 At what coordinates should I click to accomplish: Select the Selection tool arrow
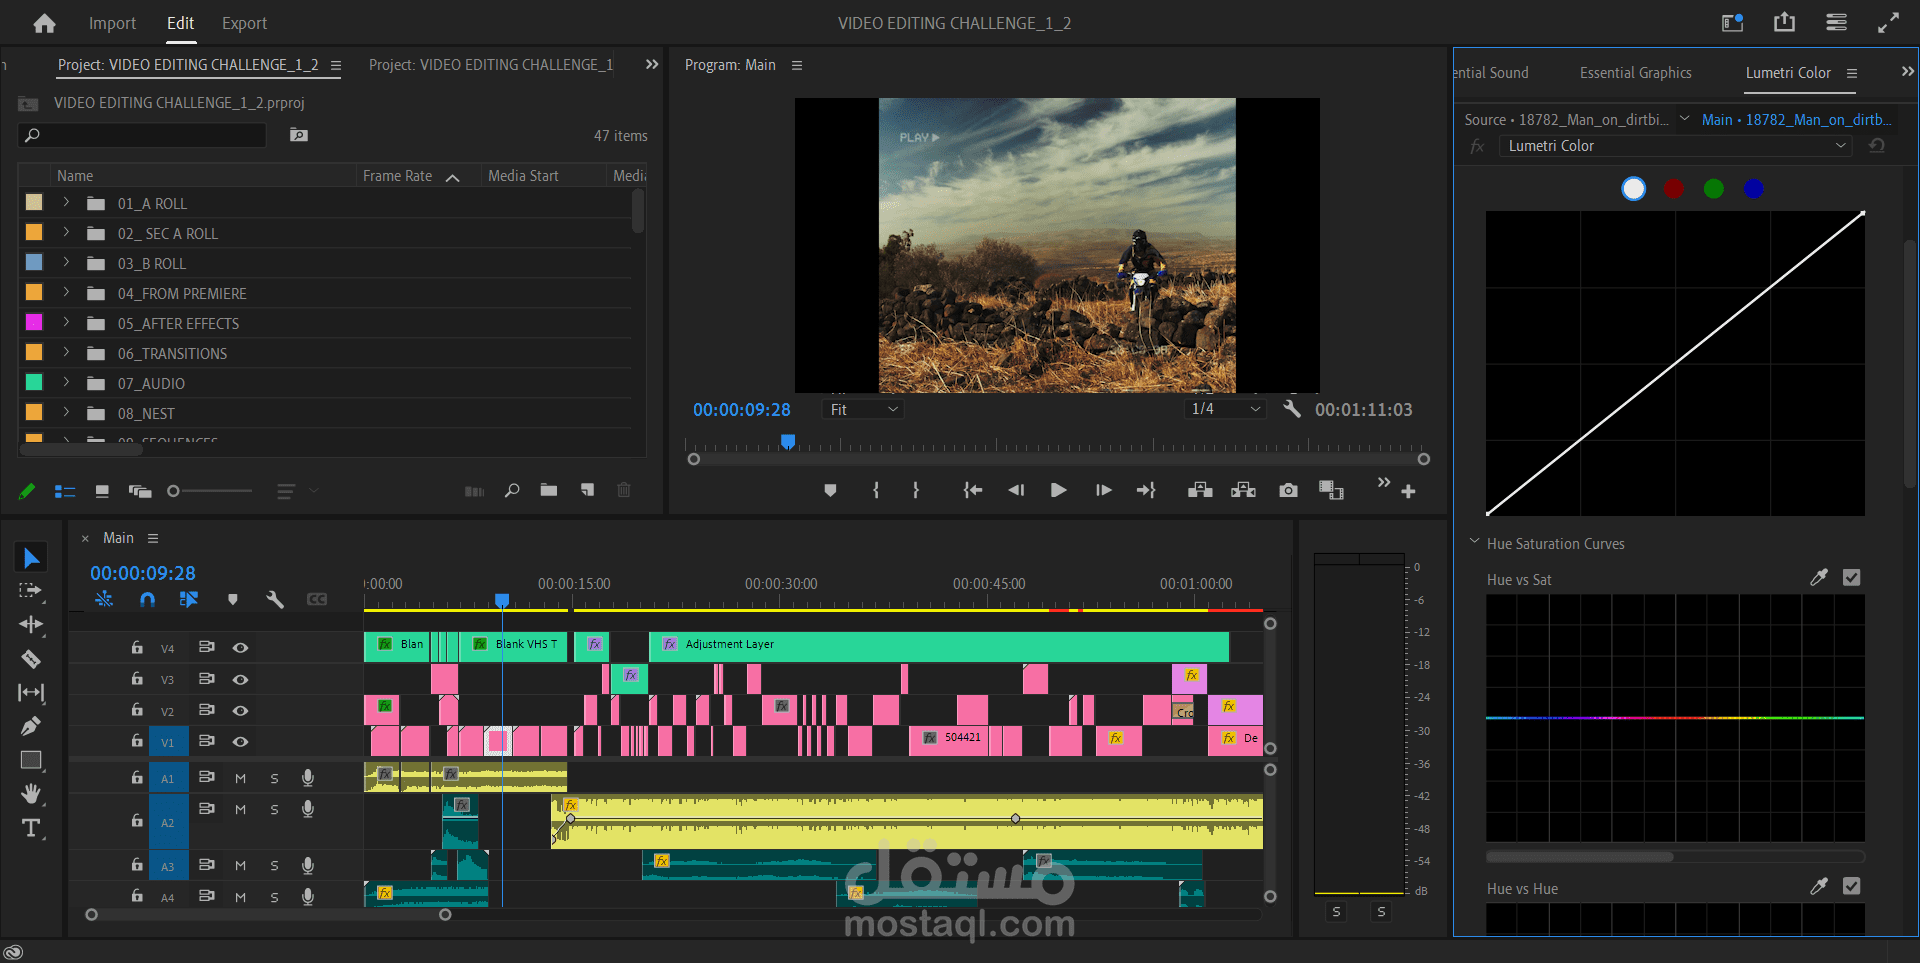pos(31,558)
